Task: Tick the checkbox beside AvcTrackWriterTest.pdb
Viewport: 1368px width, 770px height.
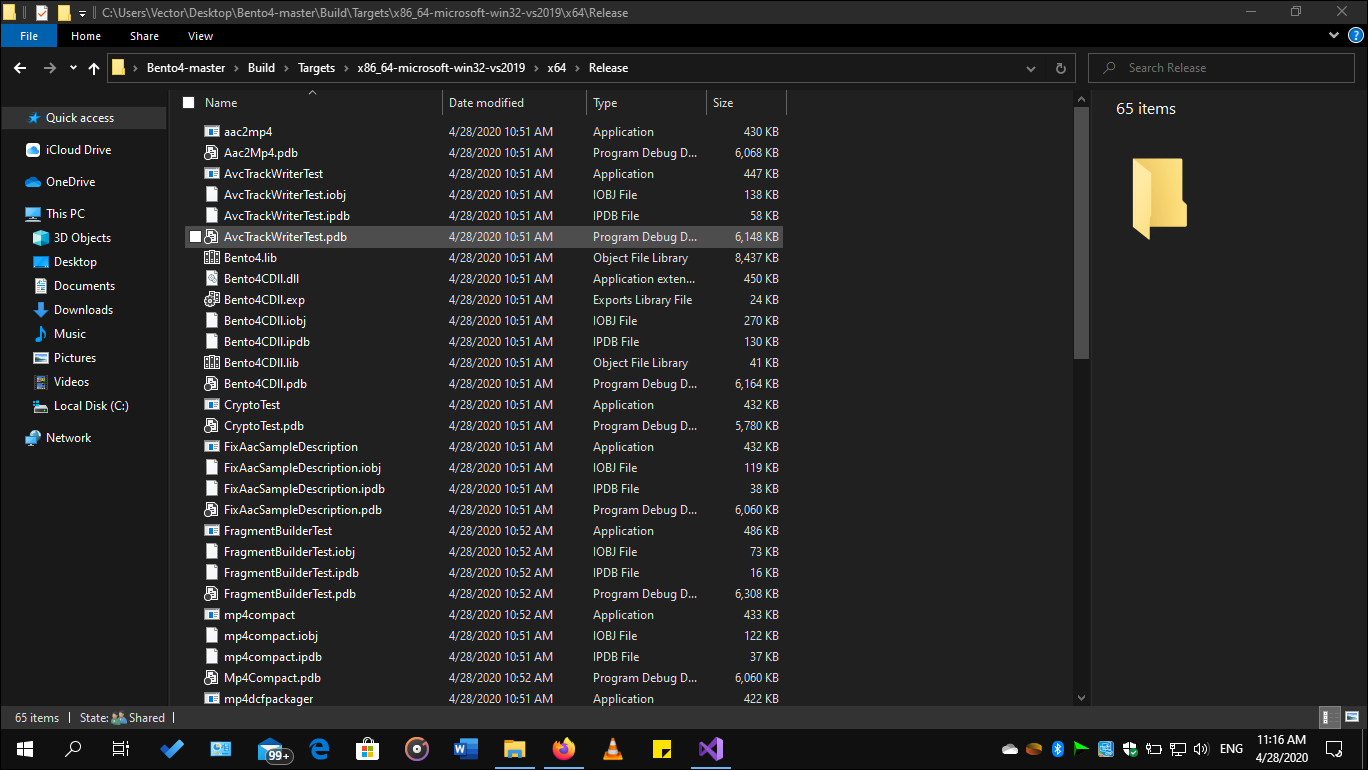Action: [196, 237]
